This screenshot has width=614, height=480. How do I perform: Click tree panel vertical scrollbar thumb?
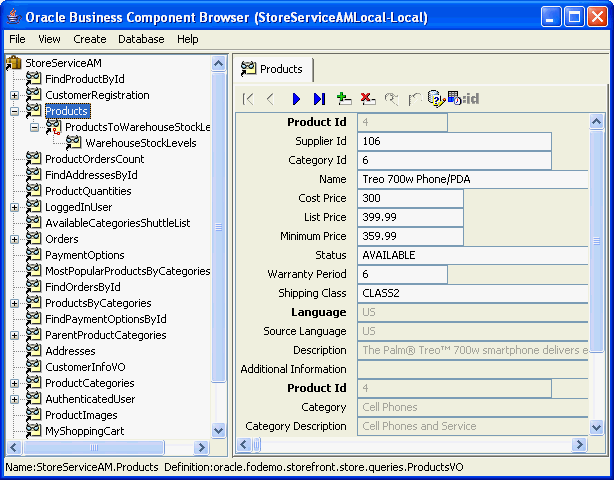(219, 227)
